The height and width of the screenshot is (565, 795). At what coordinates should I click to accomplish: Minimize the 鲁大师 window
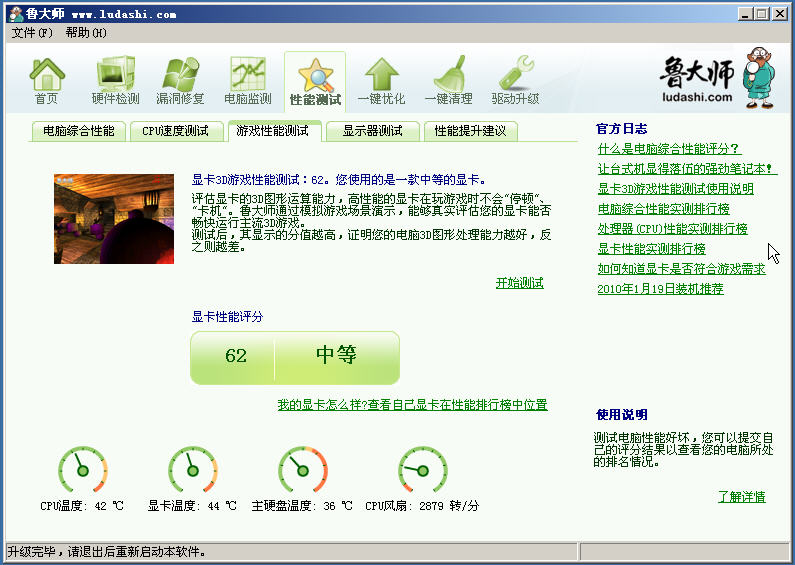click(x=744, y=14)
